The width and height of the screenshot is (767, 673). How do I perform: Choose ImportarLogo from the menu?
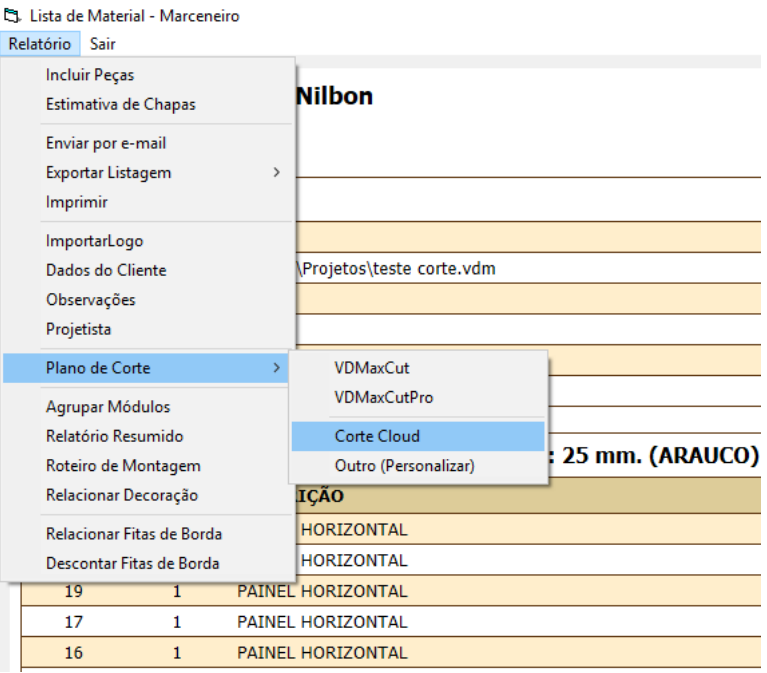[94, 241]
